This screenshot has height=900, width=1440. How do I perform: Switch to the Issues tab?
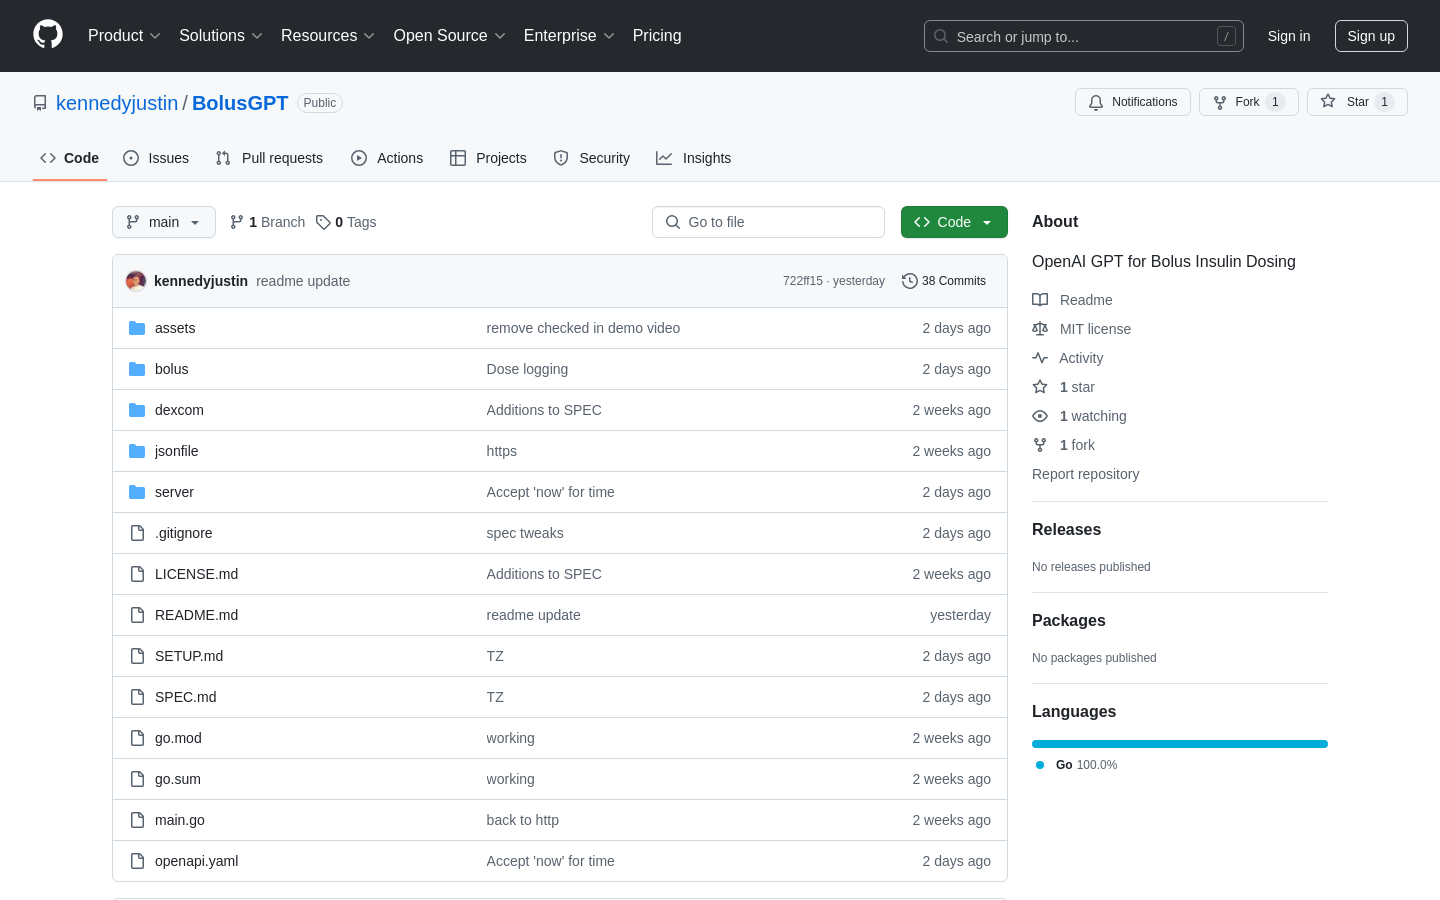tap(156, 158)
